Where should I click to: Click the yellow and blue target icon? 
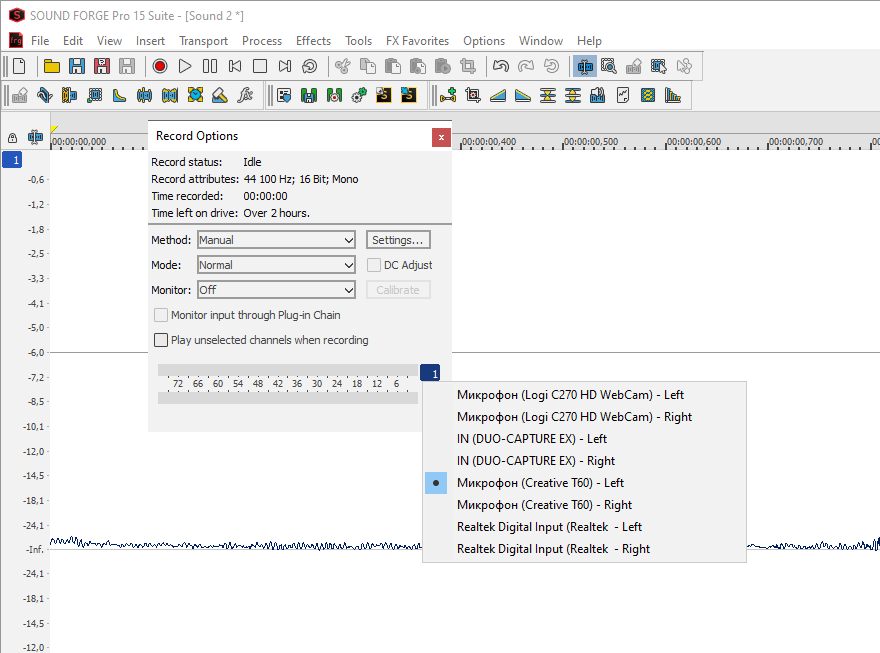[195, 95]
